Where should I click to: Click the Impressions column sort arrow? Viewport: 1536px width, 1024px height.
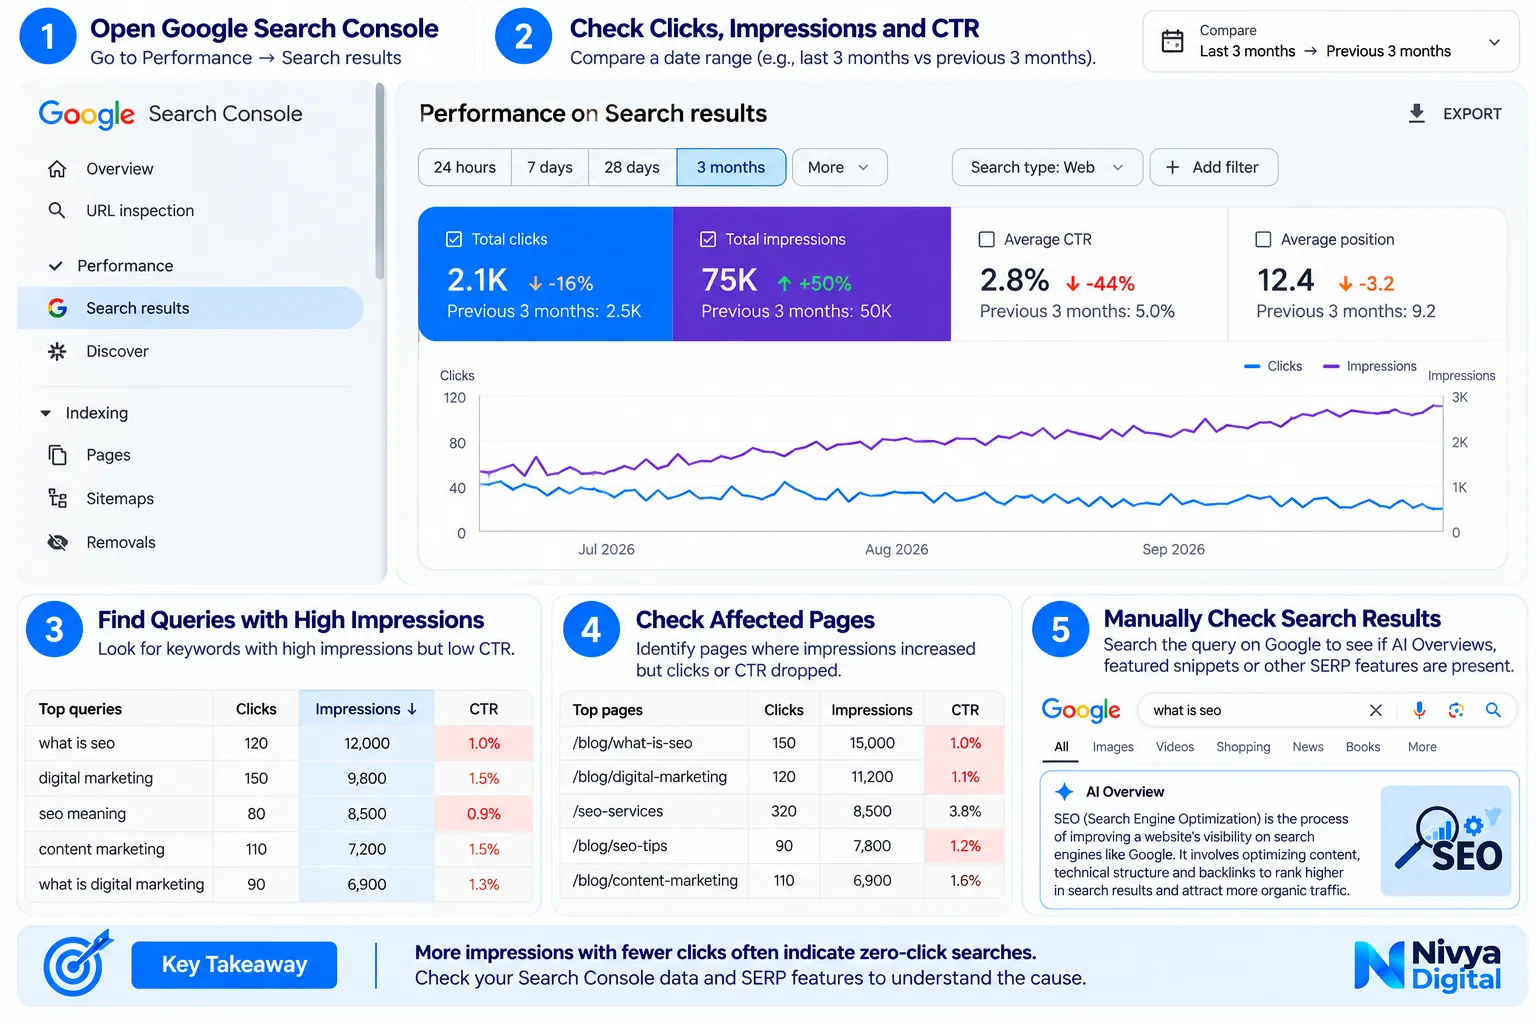[x=412, y=709]
